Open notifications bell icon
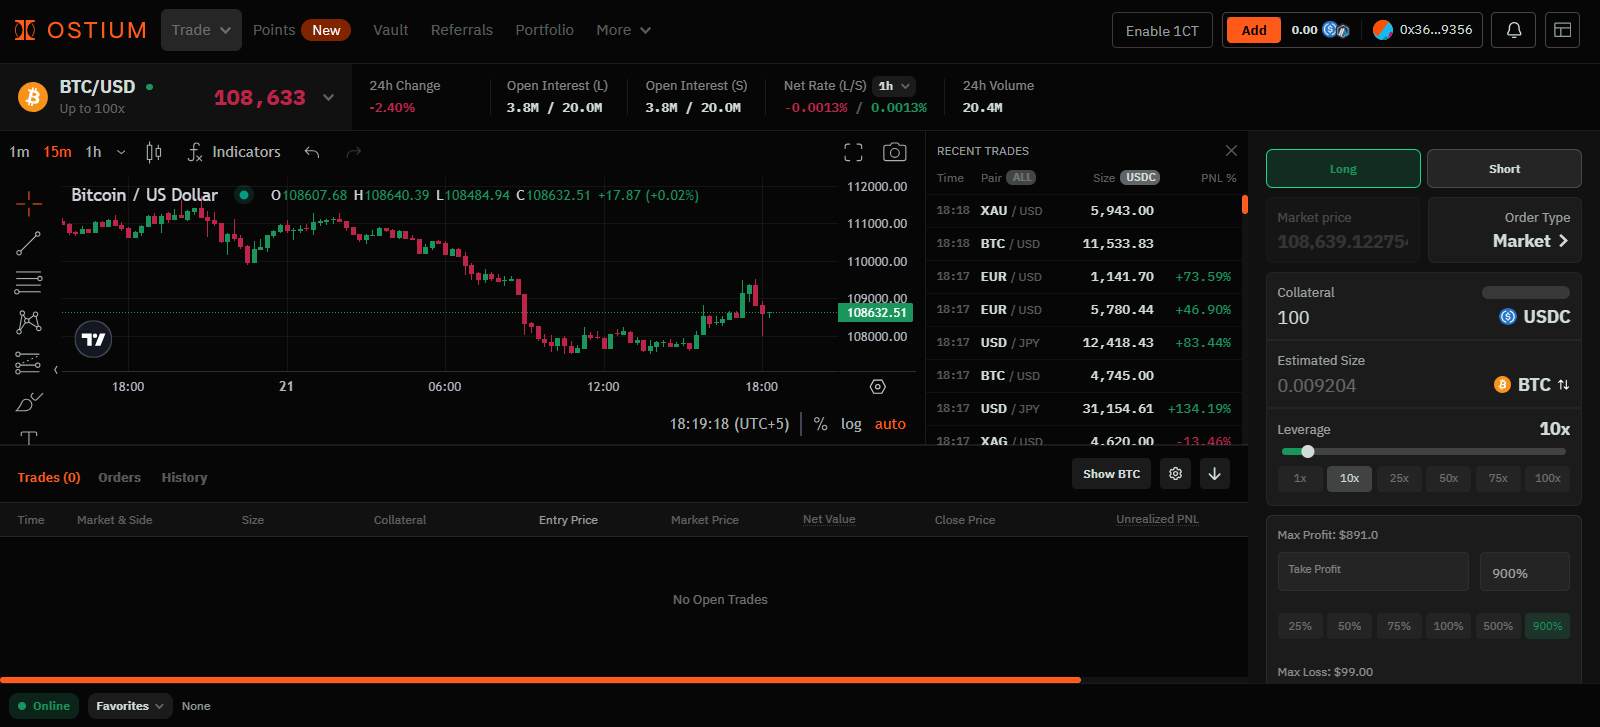Viewport: 1600px width, 727px height. tap(1513, 30)
